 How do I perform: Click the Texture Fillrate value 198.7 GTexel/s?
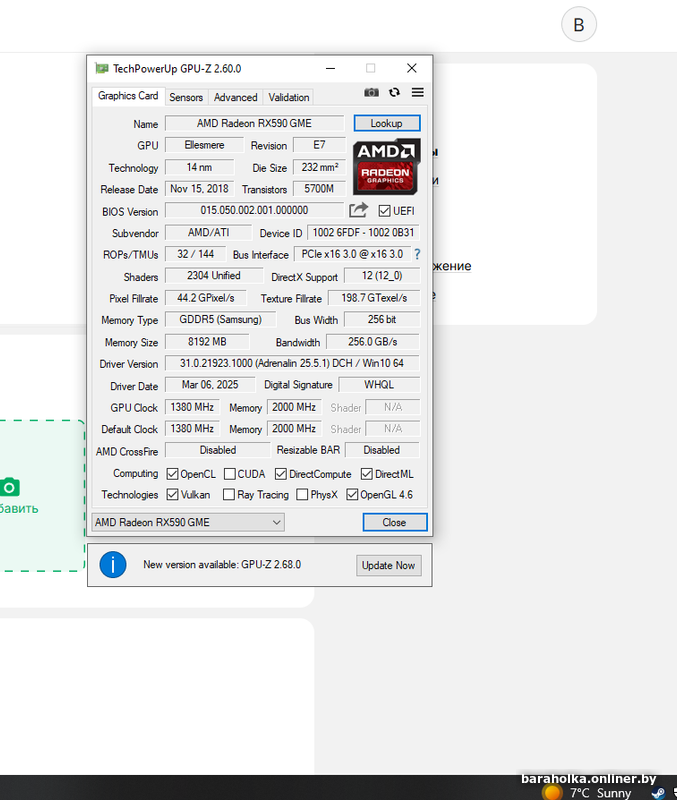tap(374, 298)
